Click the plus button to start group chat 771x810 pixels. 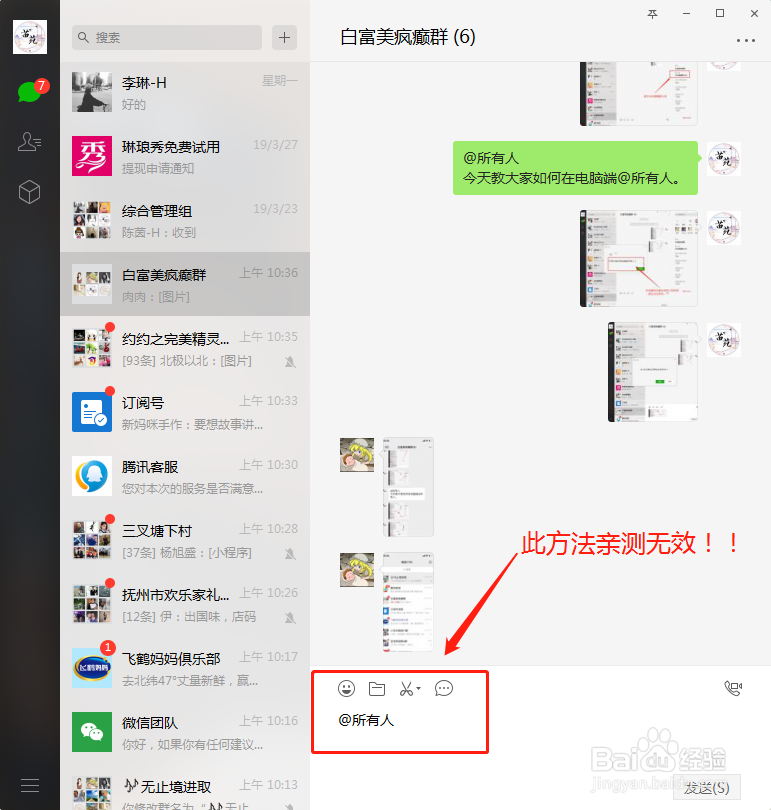click(285, 37)
